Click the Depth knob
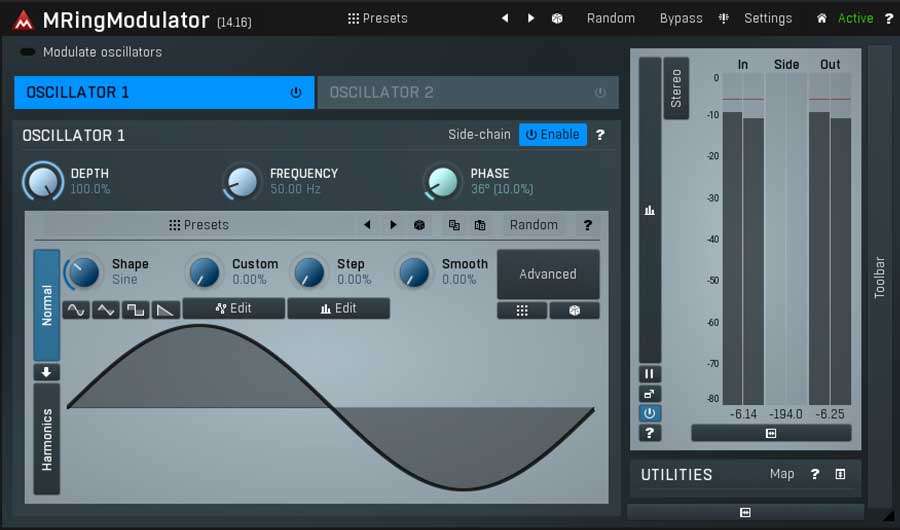 tap(43, 181)
